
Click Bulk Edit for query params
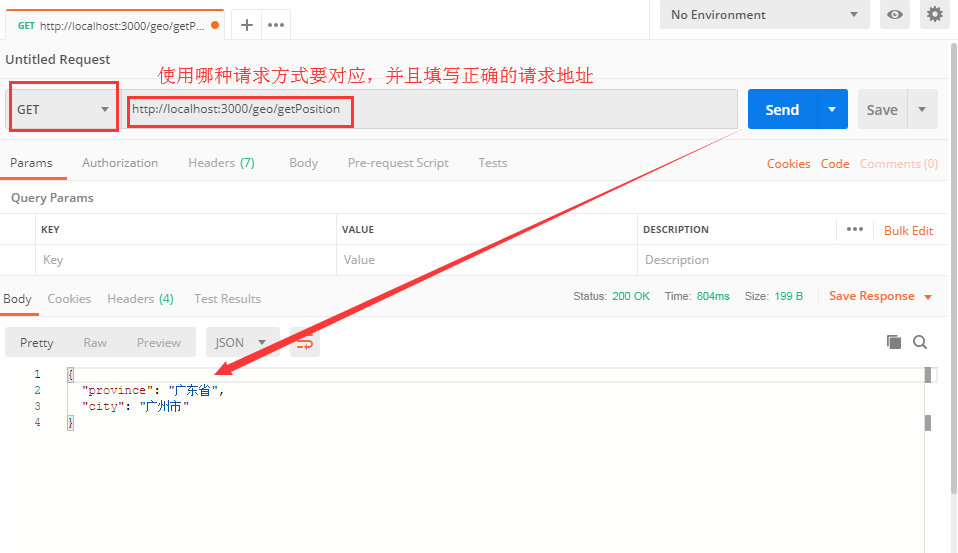(x=909, y=230)
